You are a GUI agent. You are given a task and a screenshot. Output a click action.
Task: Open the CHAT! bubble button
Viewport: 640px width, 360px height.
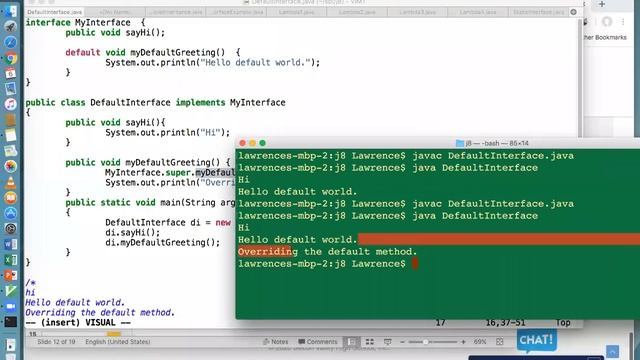[536, 340]
